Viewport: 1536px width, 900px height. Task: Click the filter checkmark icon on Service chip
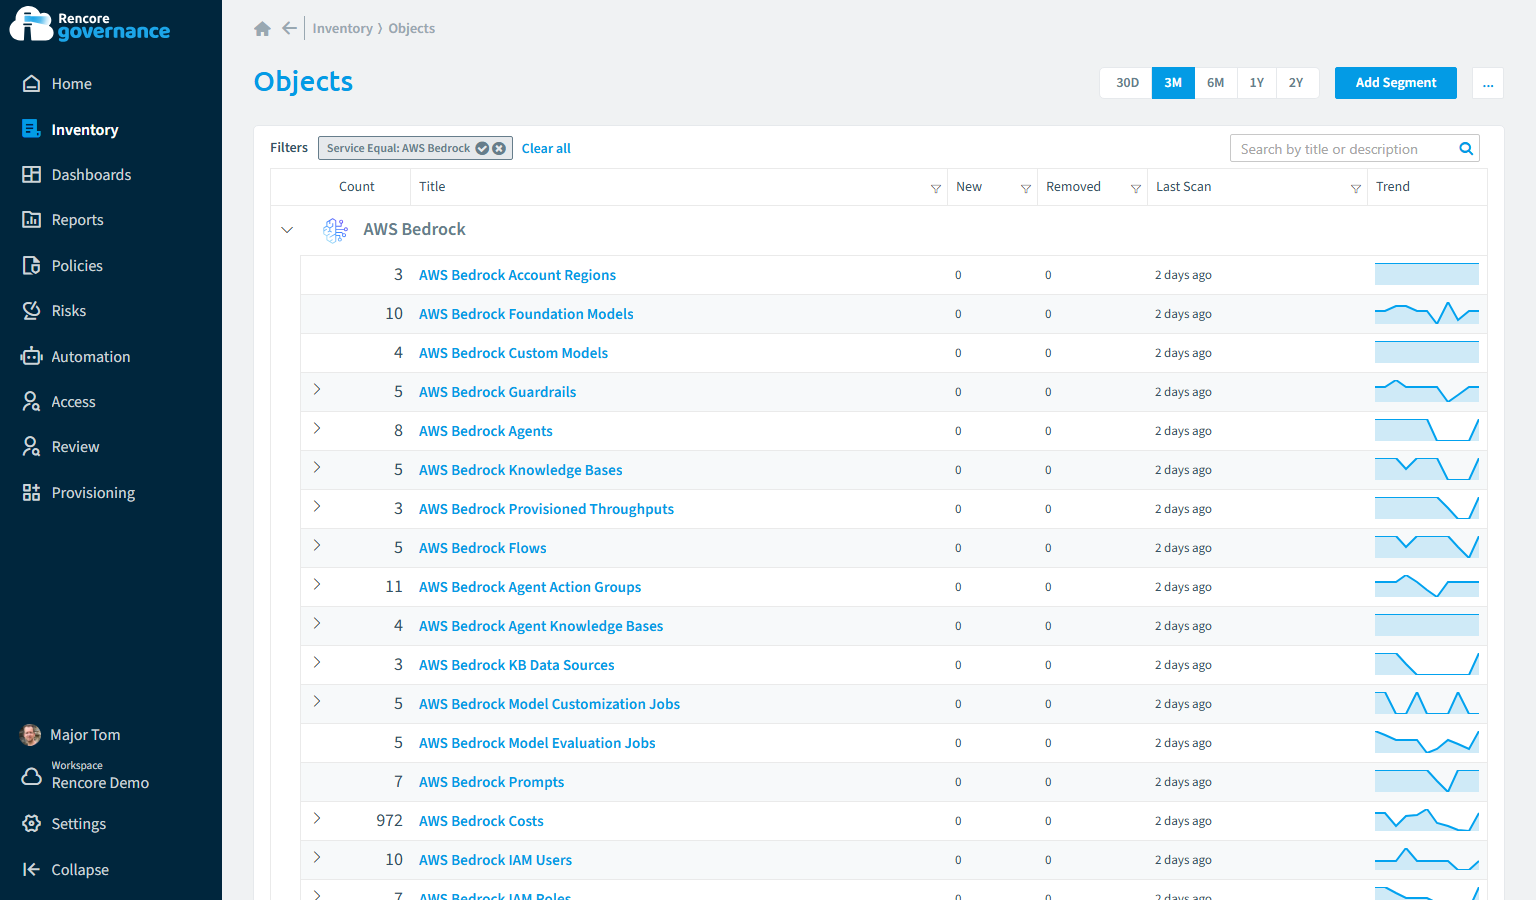pos(482,148)
